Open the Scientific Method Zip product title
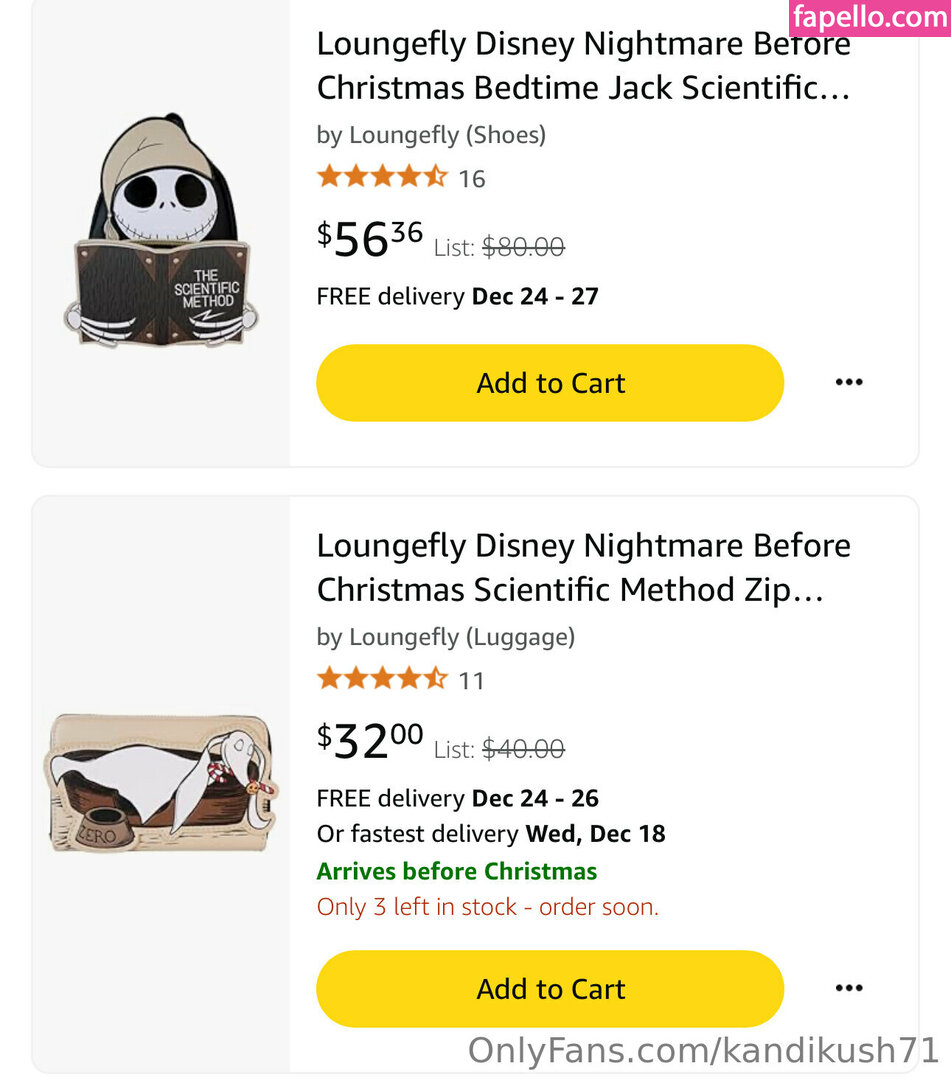This screenshot has width=951, height=1080. (583, 568)
